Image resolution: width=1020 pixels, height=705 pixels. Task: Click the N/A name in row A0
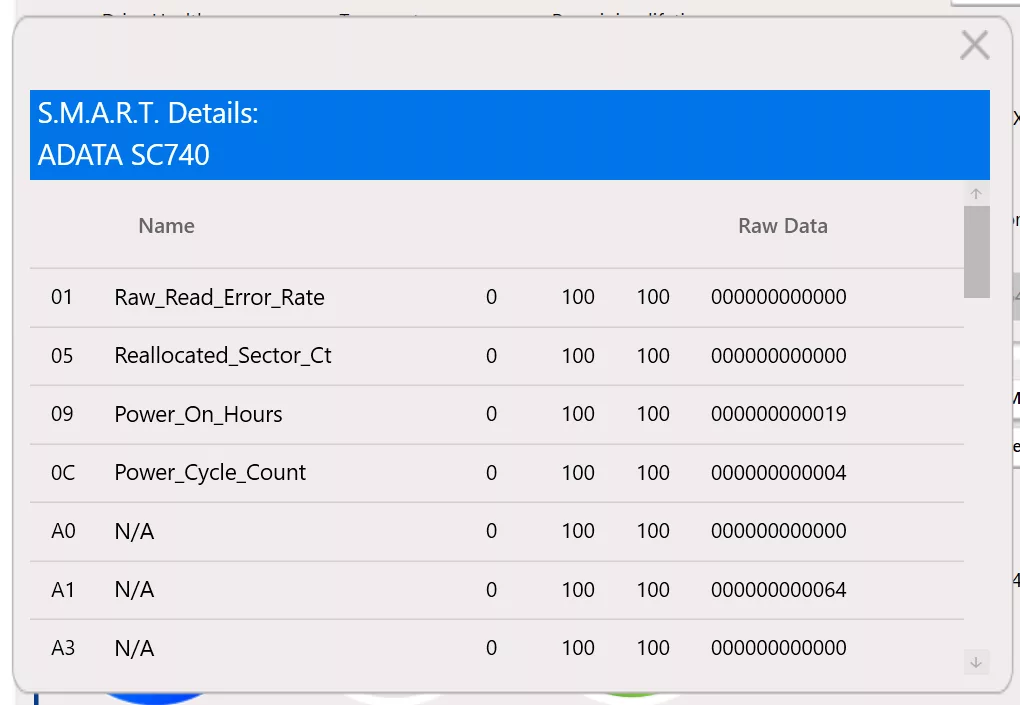click(134, 531)
